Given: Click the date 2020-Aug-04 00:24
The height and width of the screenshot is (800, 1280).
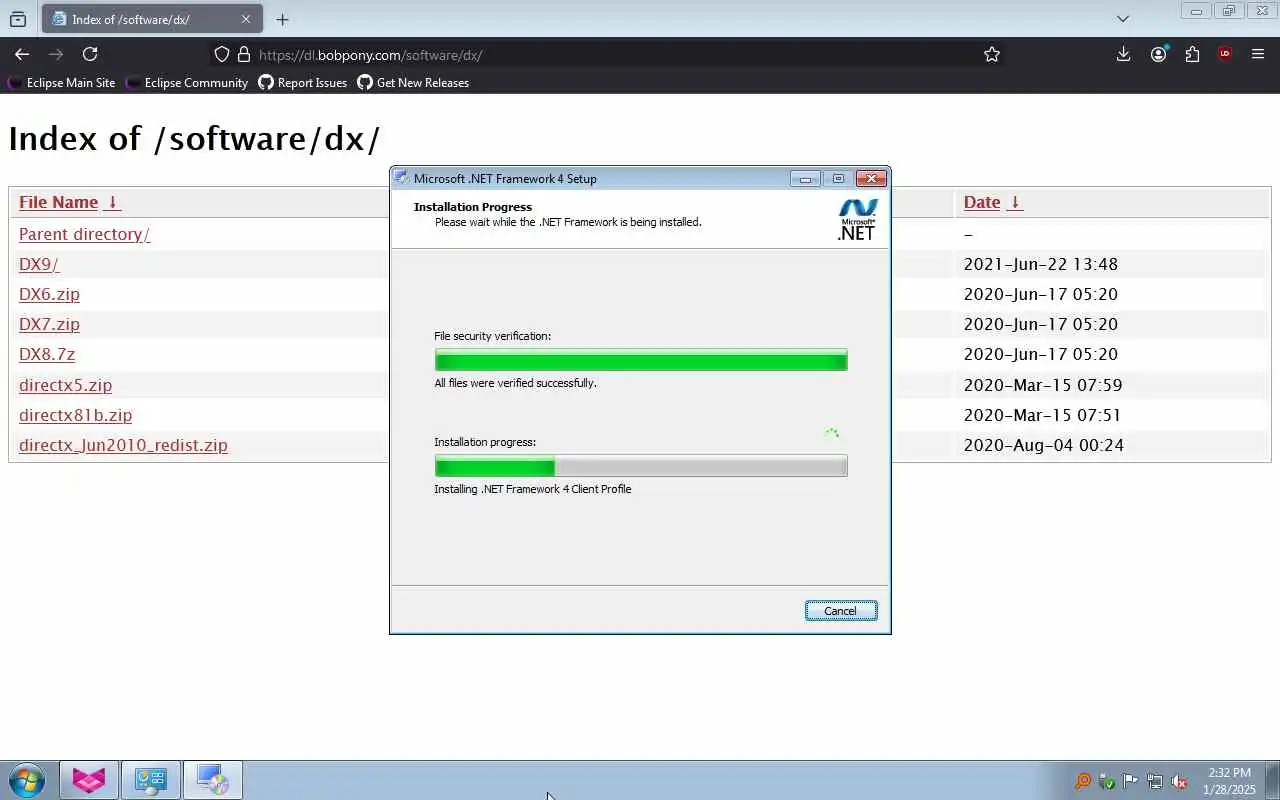Looking at the screenshot, I should pyautogui.click(x=1044, y=445).
